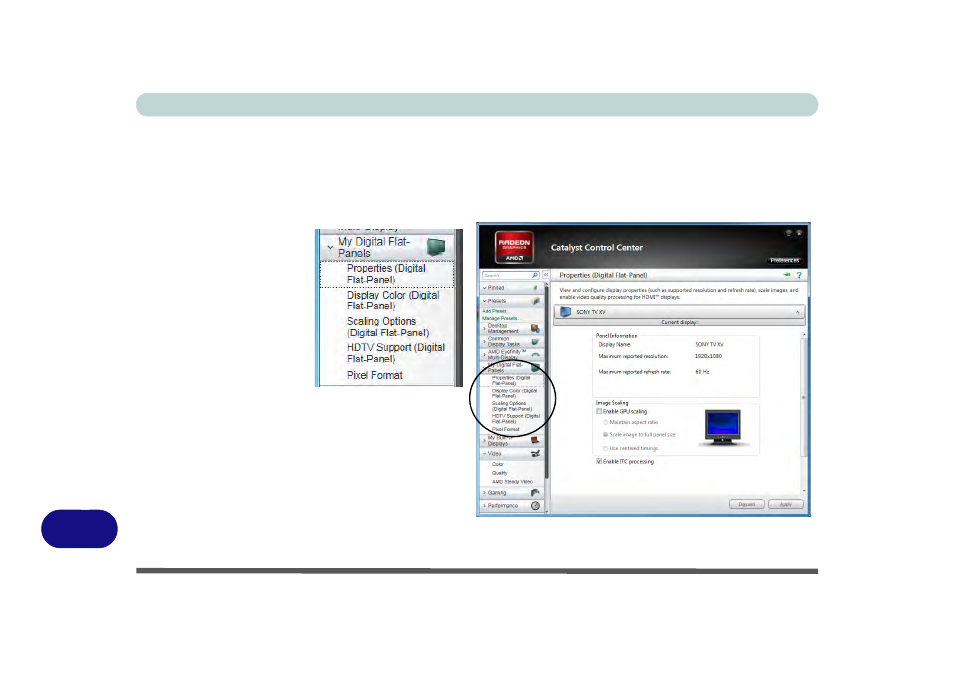This screenshot has width=954, height=673.
Task: Collapse the Pinned section in sidebar
Action: pyautogui.click(x=484, y=288)
